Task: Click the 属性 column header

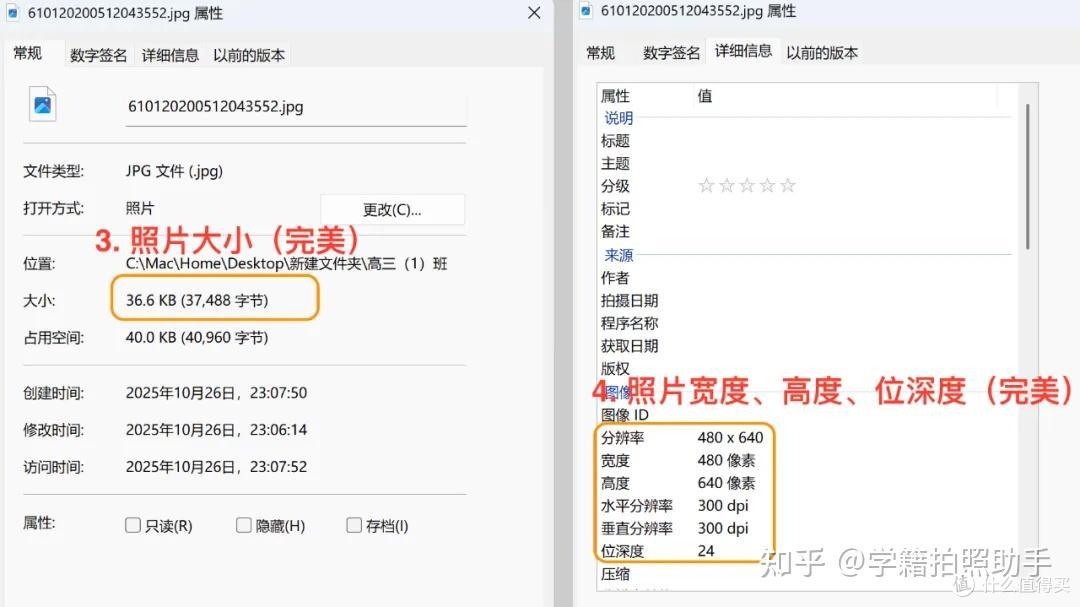Action: [x=645, y=96]
